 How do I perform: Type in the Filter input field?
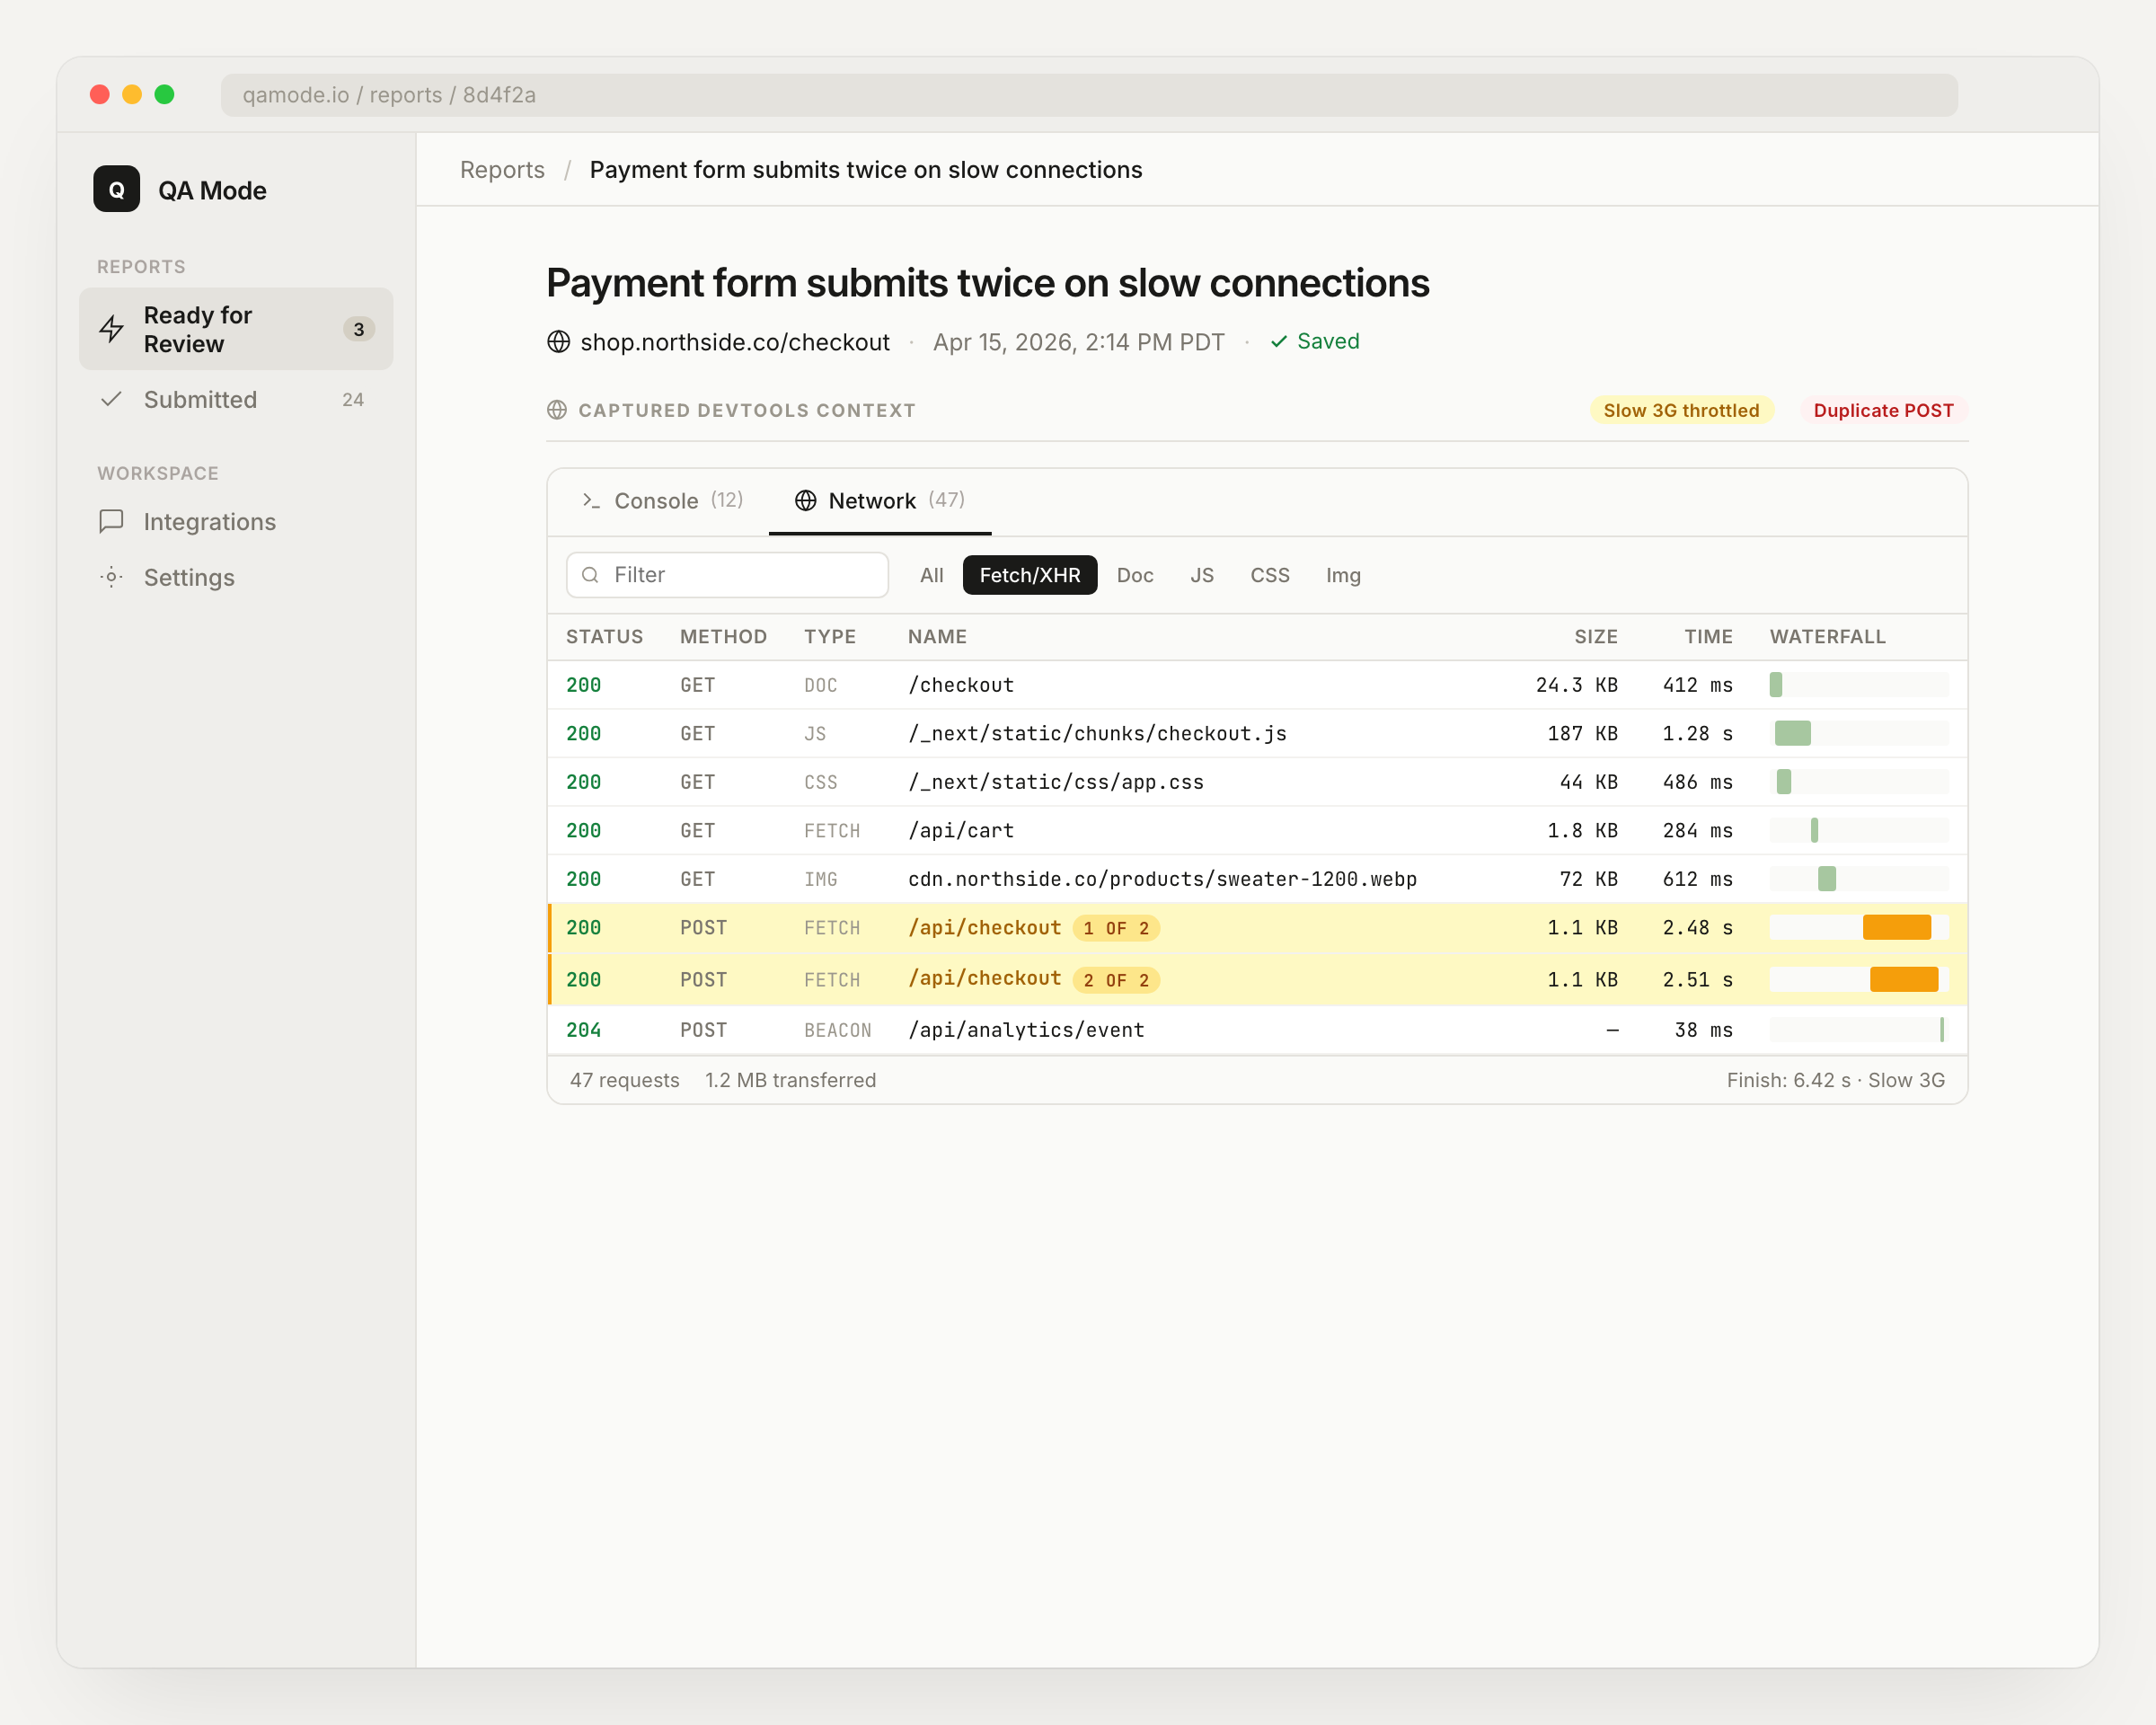point(740,575)
